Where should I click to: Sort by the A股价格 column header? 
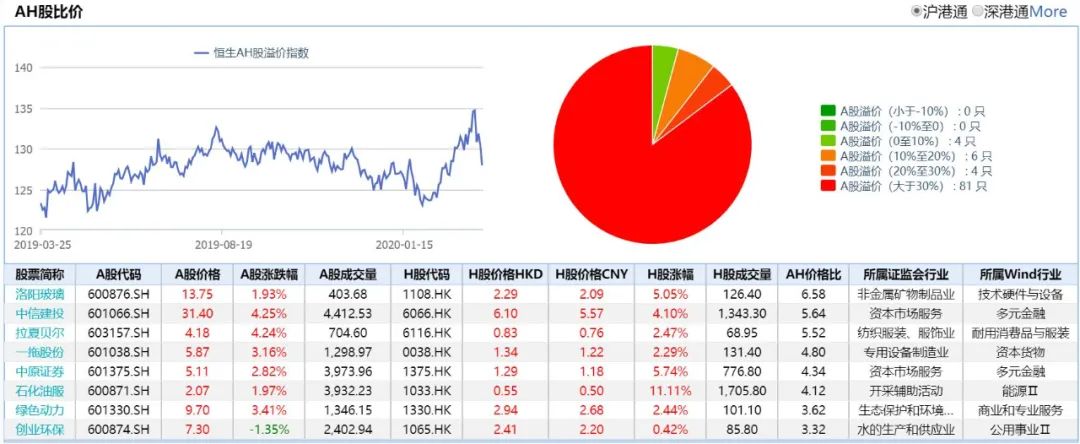[197, 274]
